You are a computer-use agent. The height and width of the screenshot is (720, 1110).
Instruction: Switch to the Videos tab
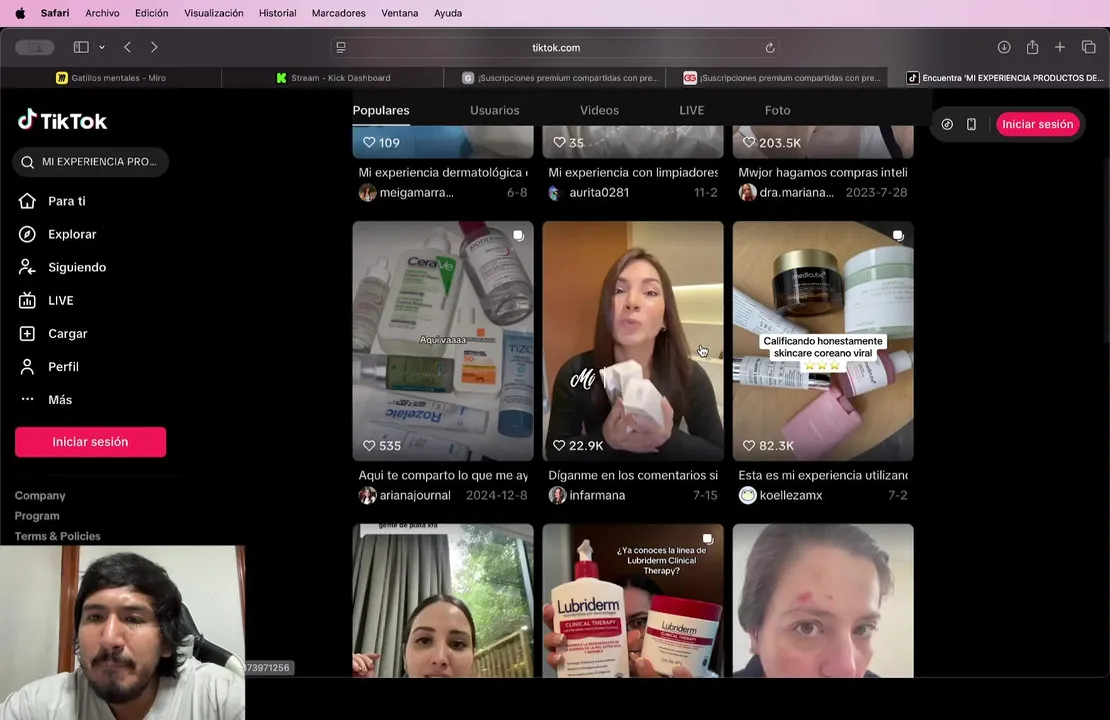600,110
